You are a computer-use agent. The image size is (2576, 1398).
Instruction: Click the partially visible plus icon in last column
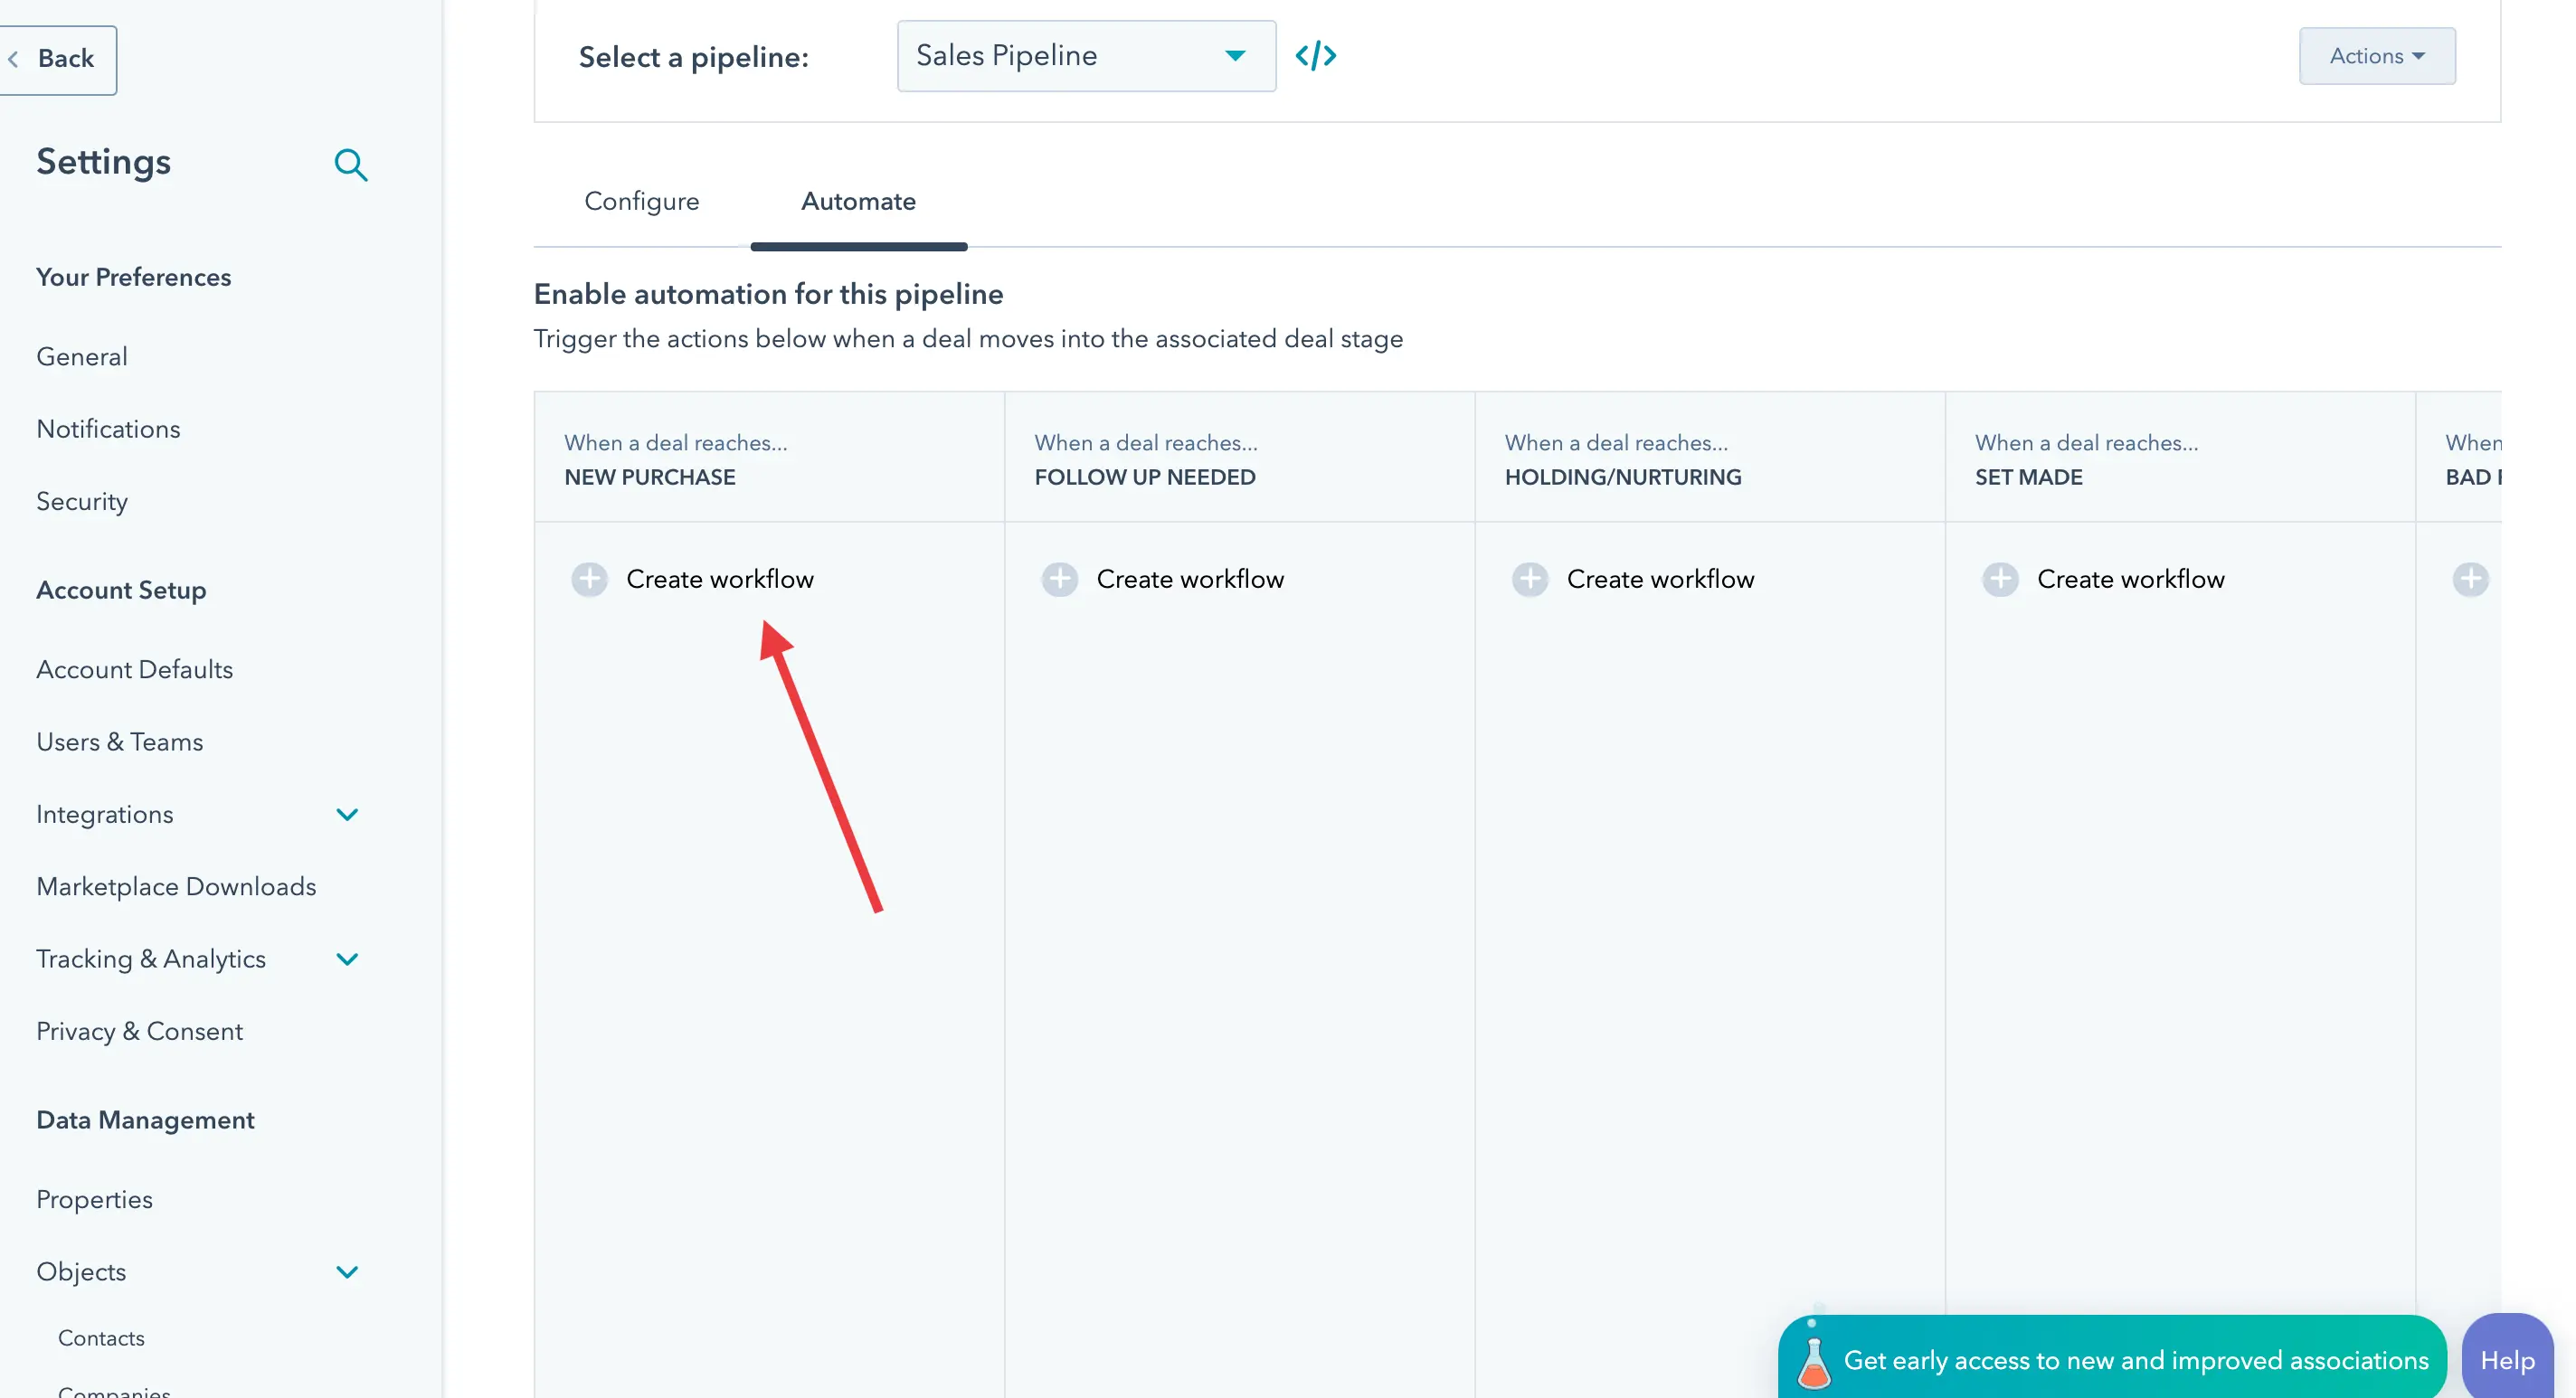coord(2470,579)
